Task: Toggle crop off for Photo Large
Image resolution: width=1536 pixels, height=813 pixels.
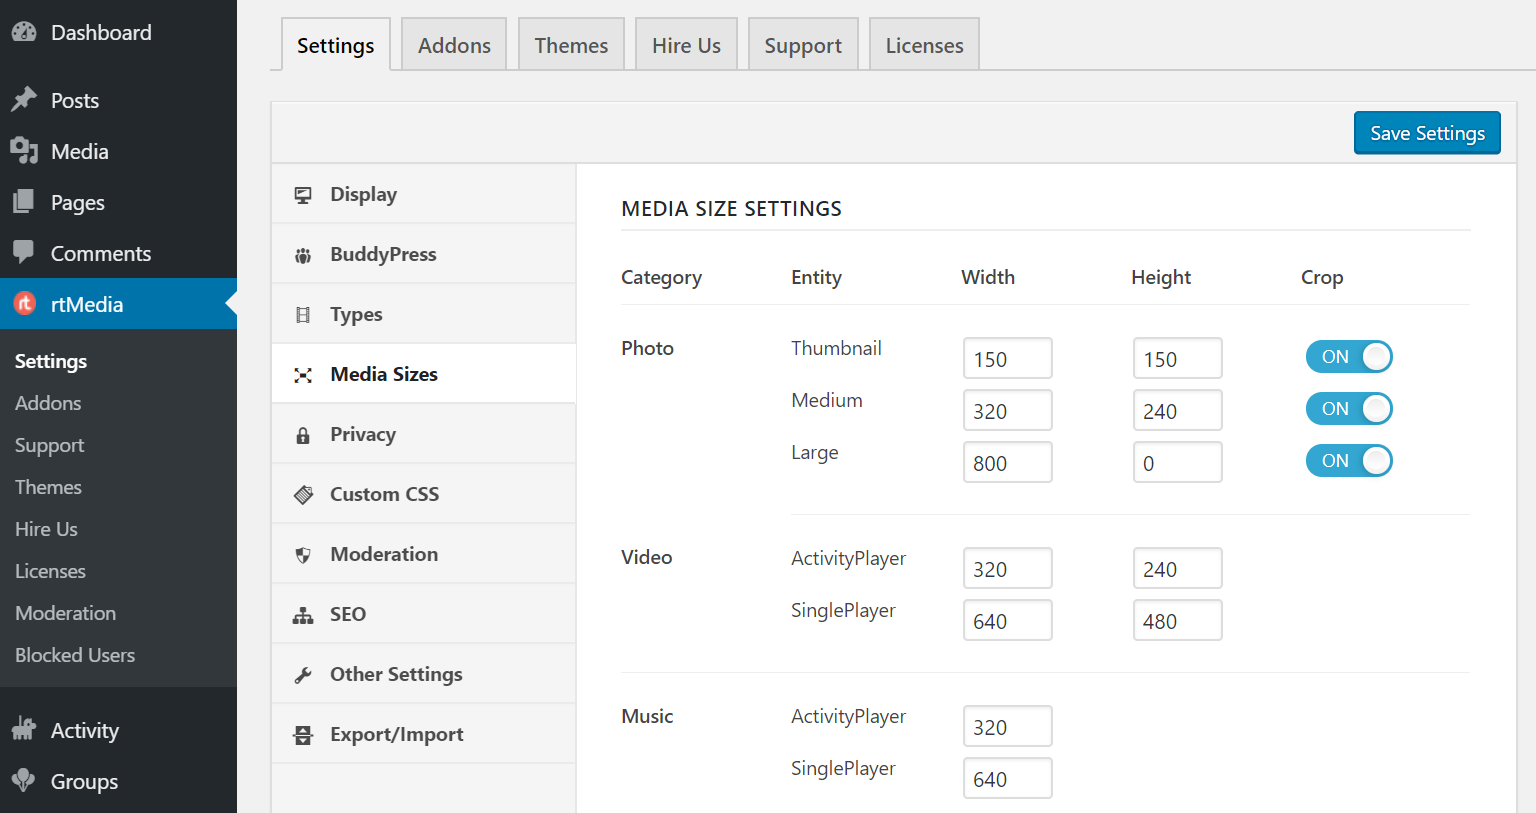Action: (x=1349, y=460)
